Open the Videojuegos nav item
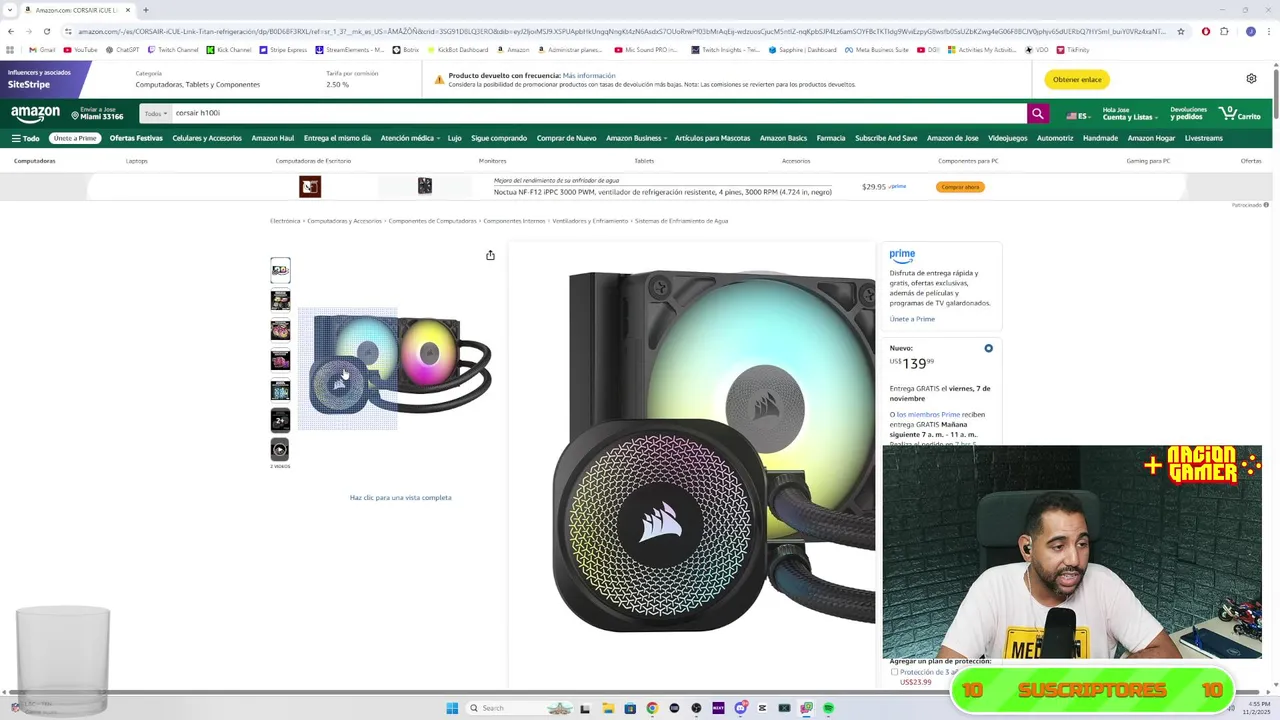 1007,138
